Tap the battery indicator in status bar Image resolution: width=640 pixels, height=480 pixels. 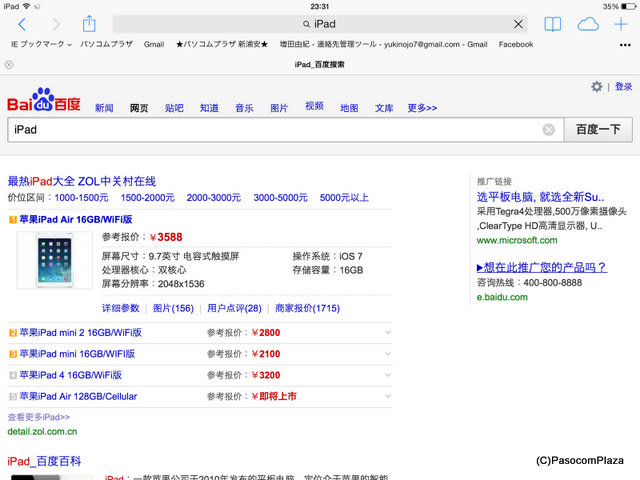click(628, 6)
